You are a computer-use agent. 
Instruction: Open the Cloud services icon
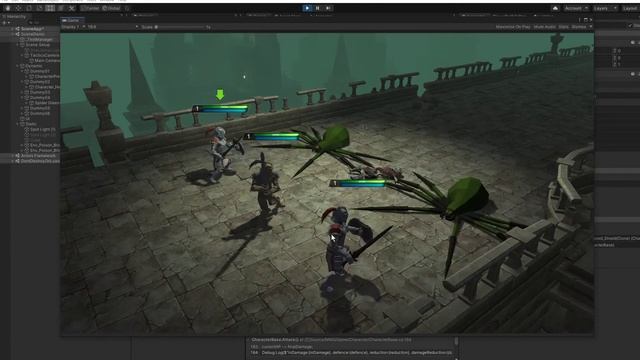[x=555, y=8]
